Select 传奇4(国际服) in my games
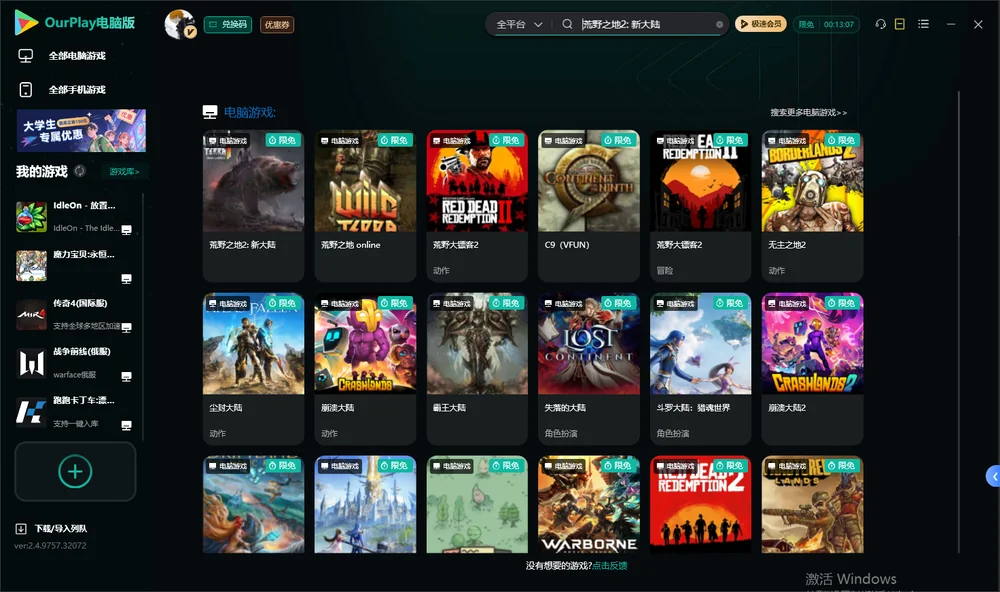1000x592 pixels. 75,314
